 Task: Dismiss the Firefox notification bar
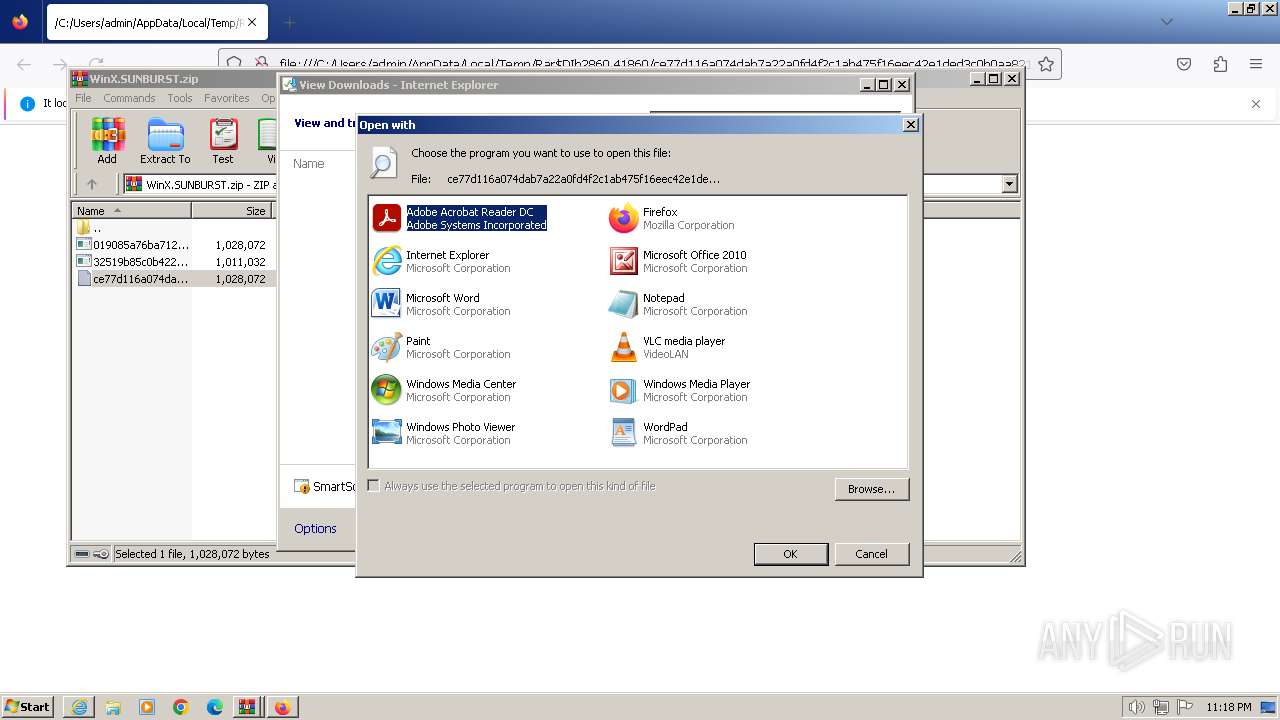(x=1256, y=103)
